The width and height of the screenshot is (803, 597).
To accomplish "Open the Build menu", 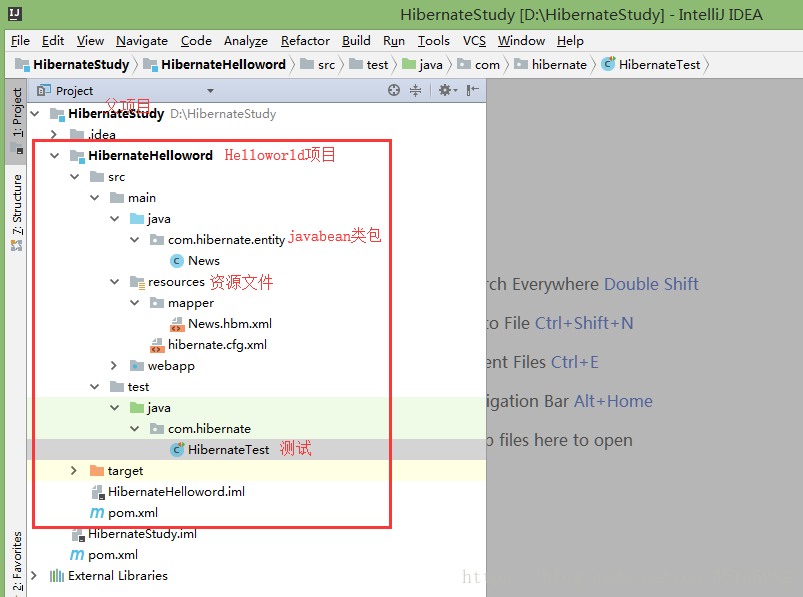I will tap(356, 40).
